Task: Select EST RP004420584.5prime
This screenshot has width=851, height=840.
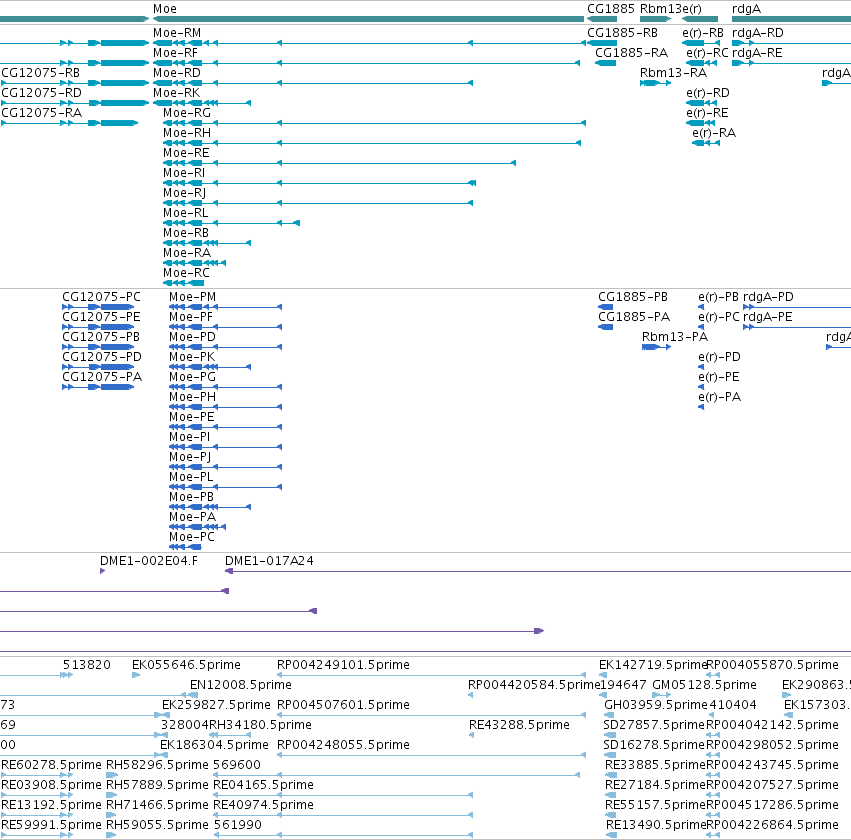Action: 534,685
